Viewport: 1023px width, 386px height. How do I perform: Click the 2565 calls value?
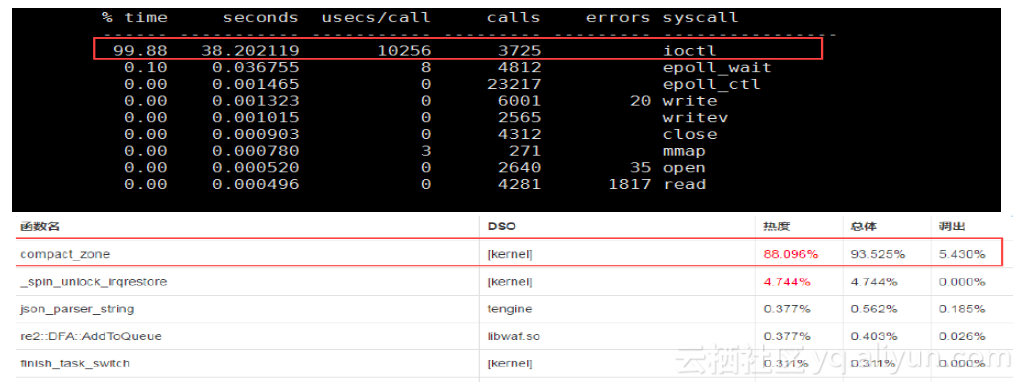click(x=519, y=117)
